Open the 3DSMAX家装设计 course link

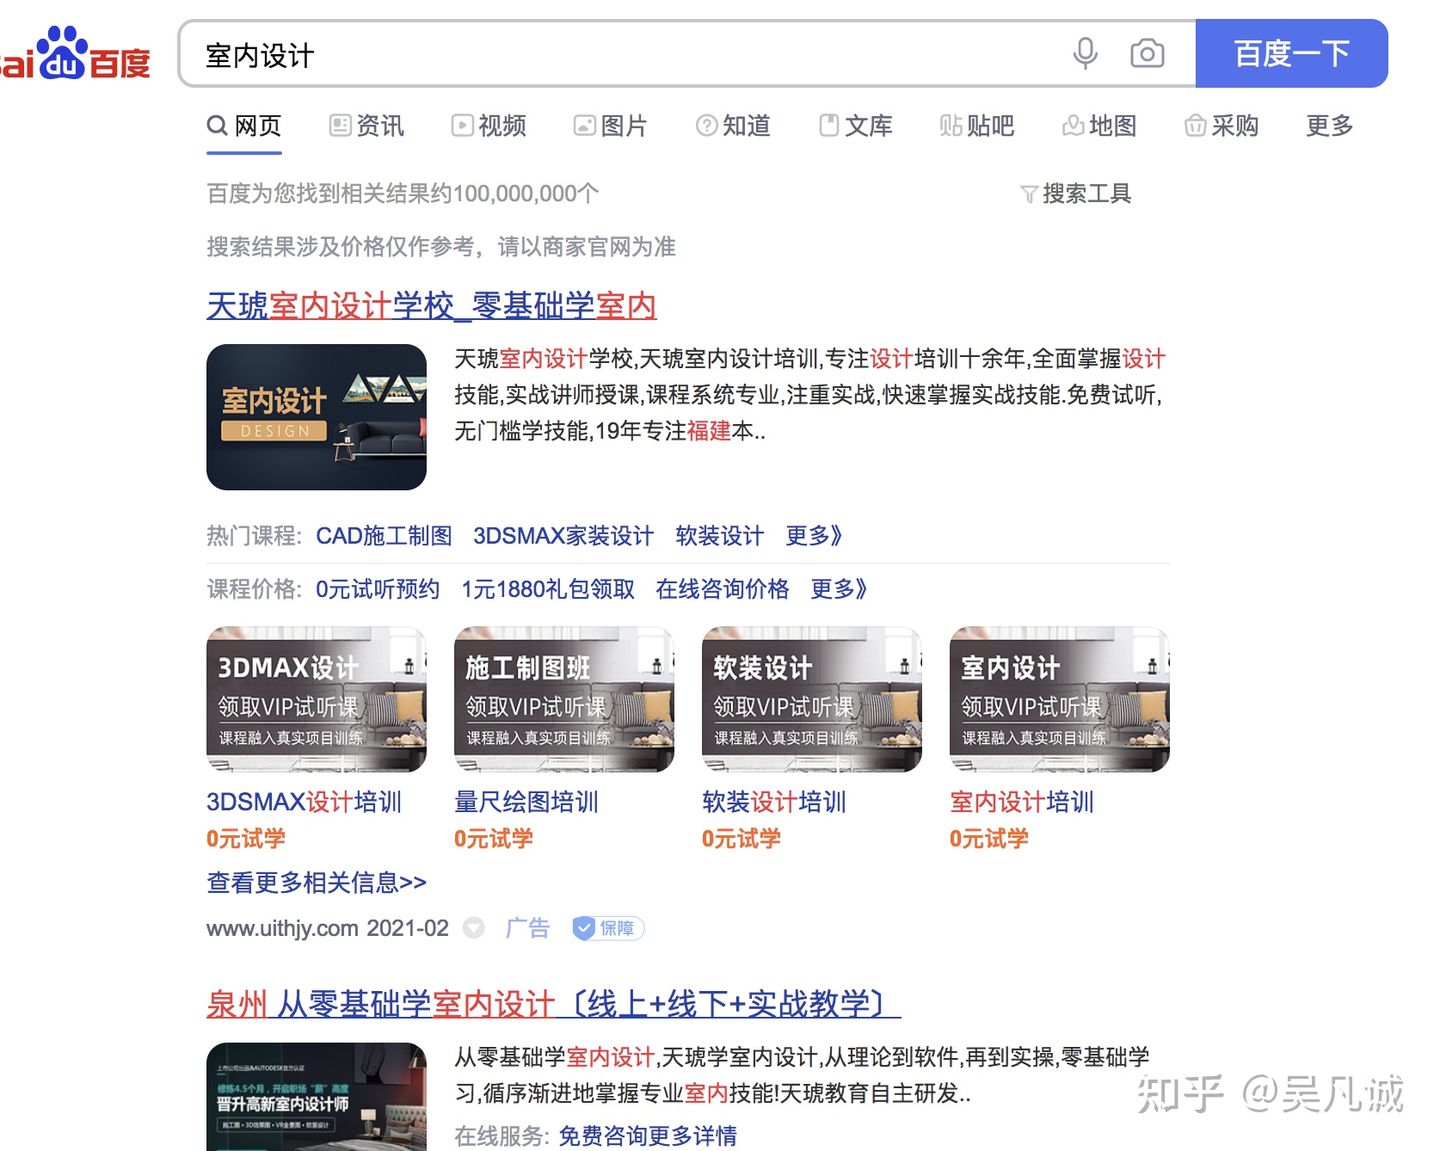(563, 536)
